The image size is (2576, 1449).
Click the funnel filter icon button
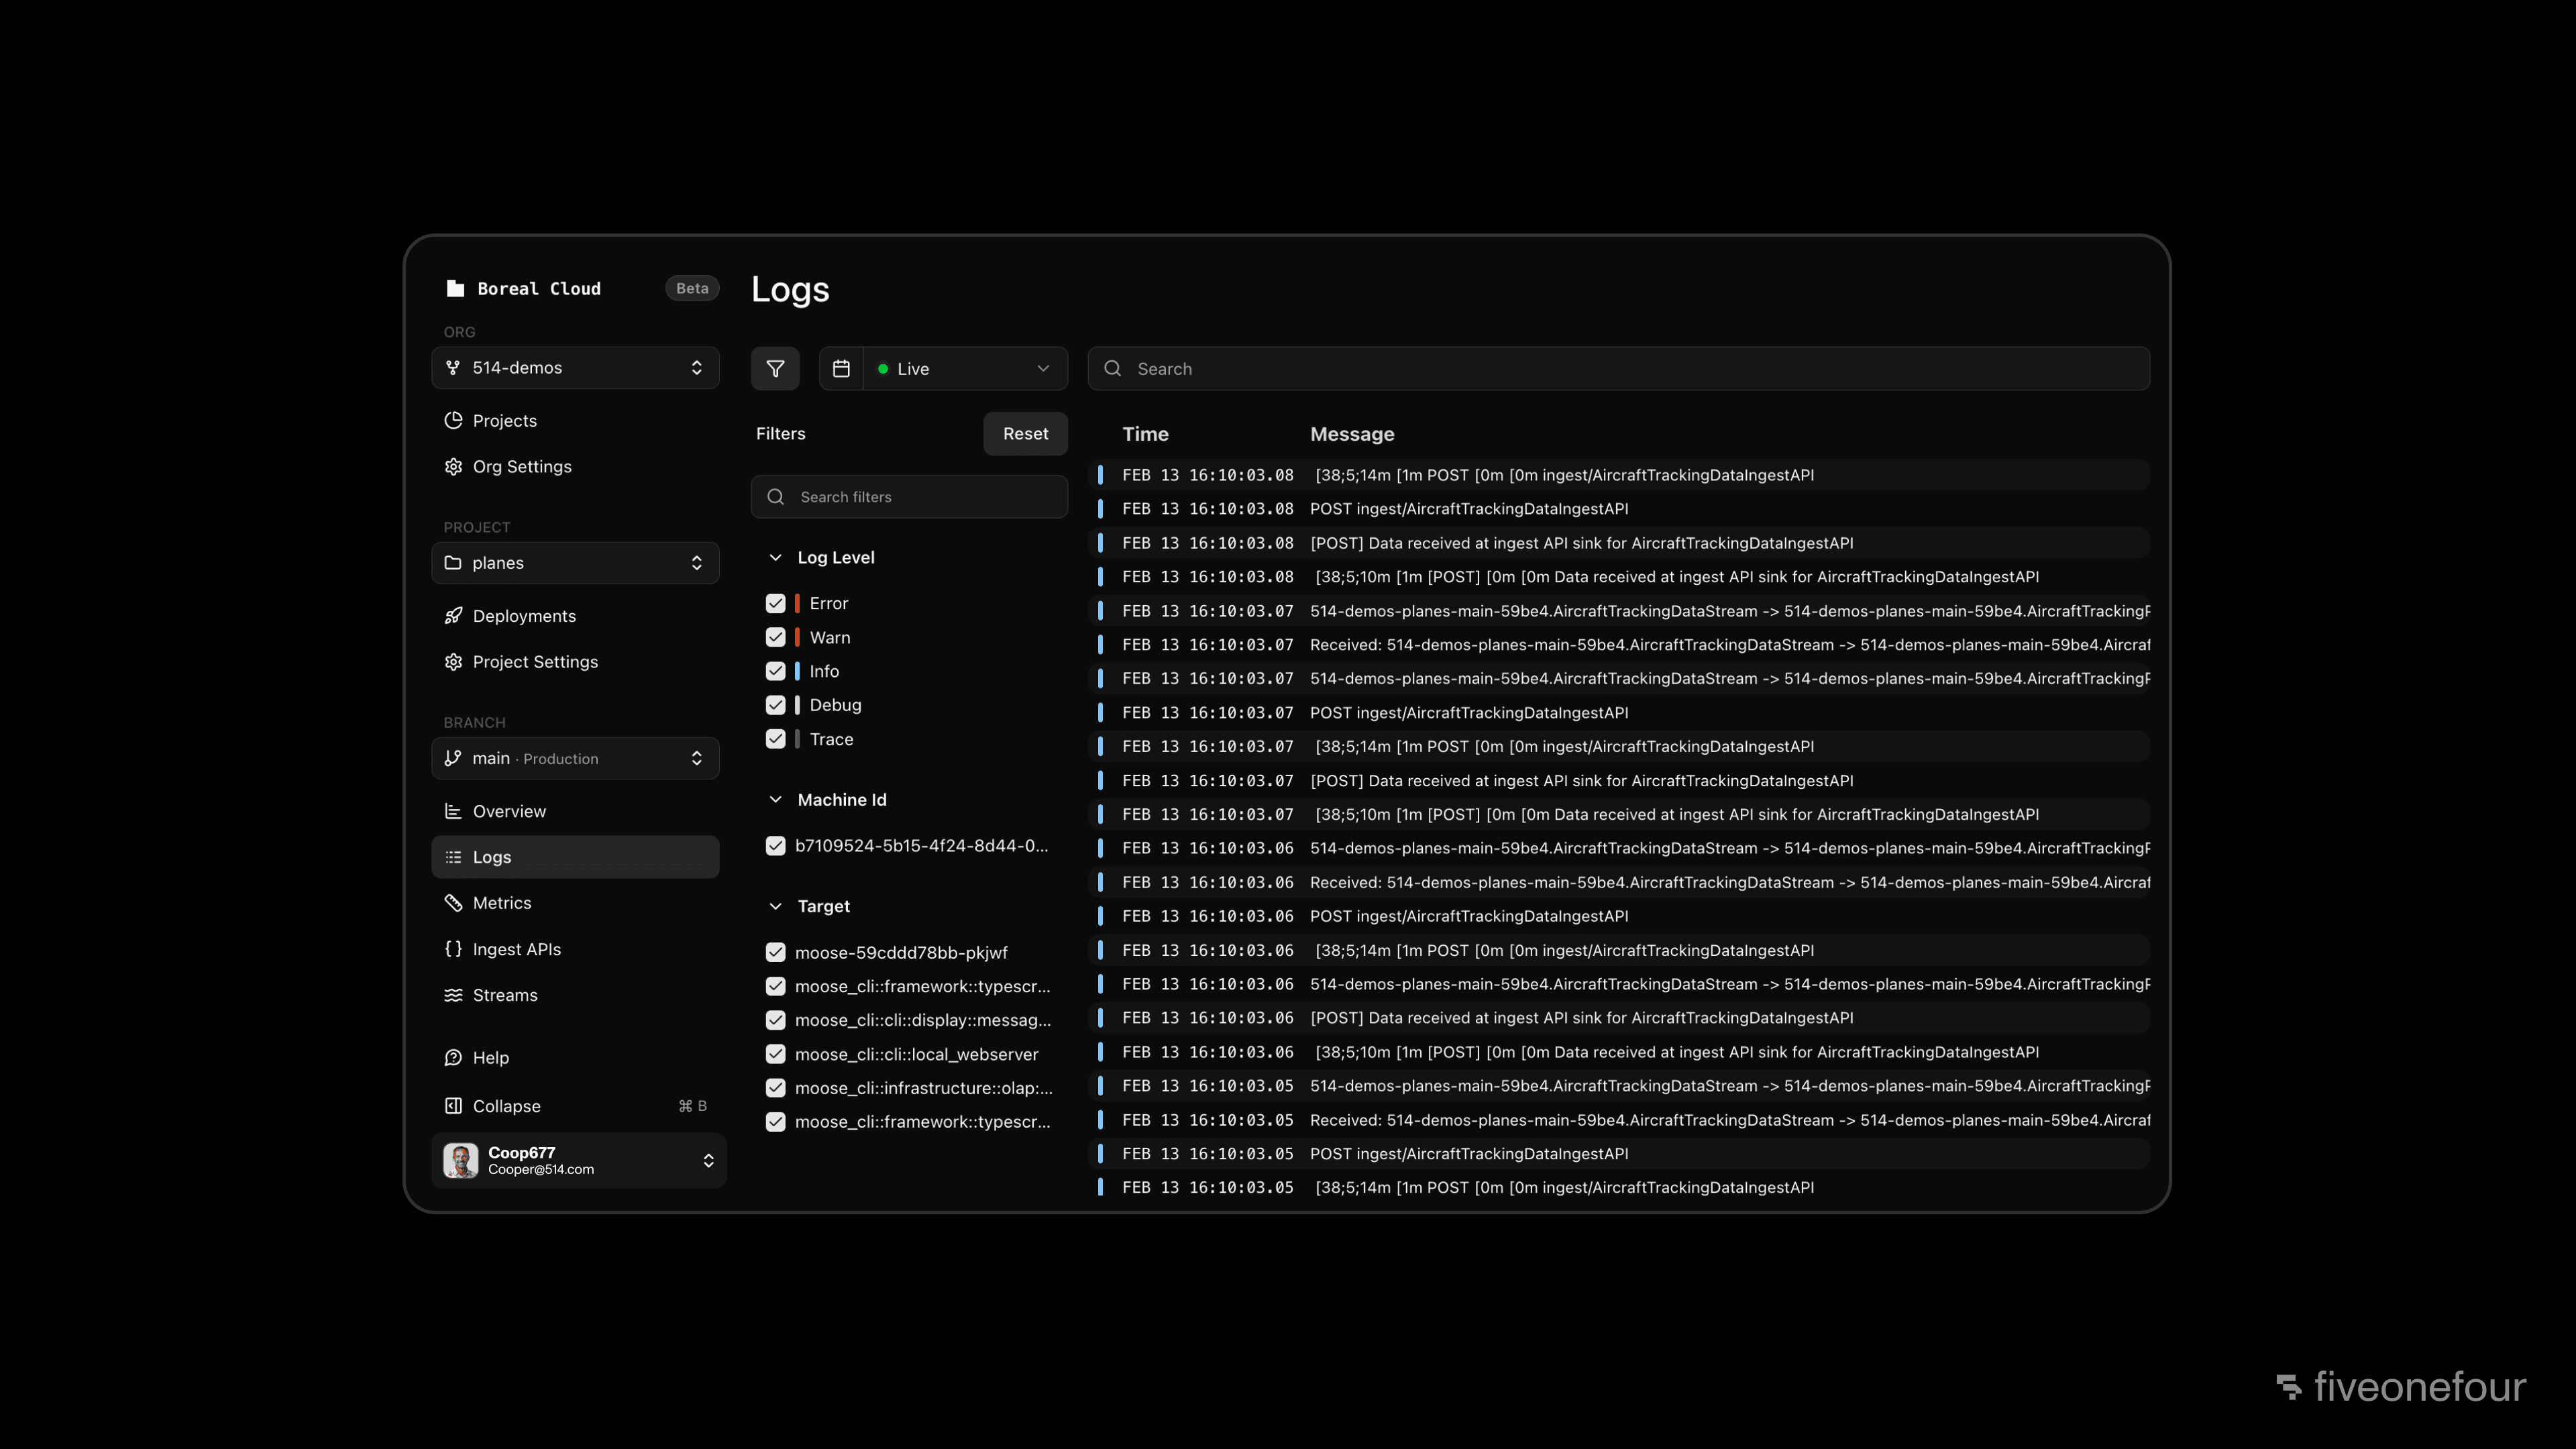(x=775, y=369)
